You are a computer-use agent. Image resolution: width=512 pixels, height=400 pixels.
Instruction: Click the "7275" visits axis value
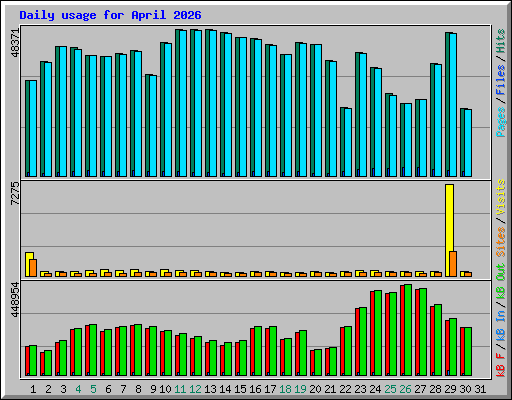[x=16, y=193]
